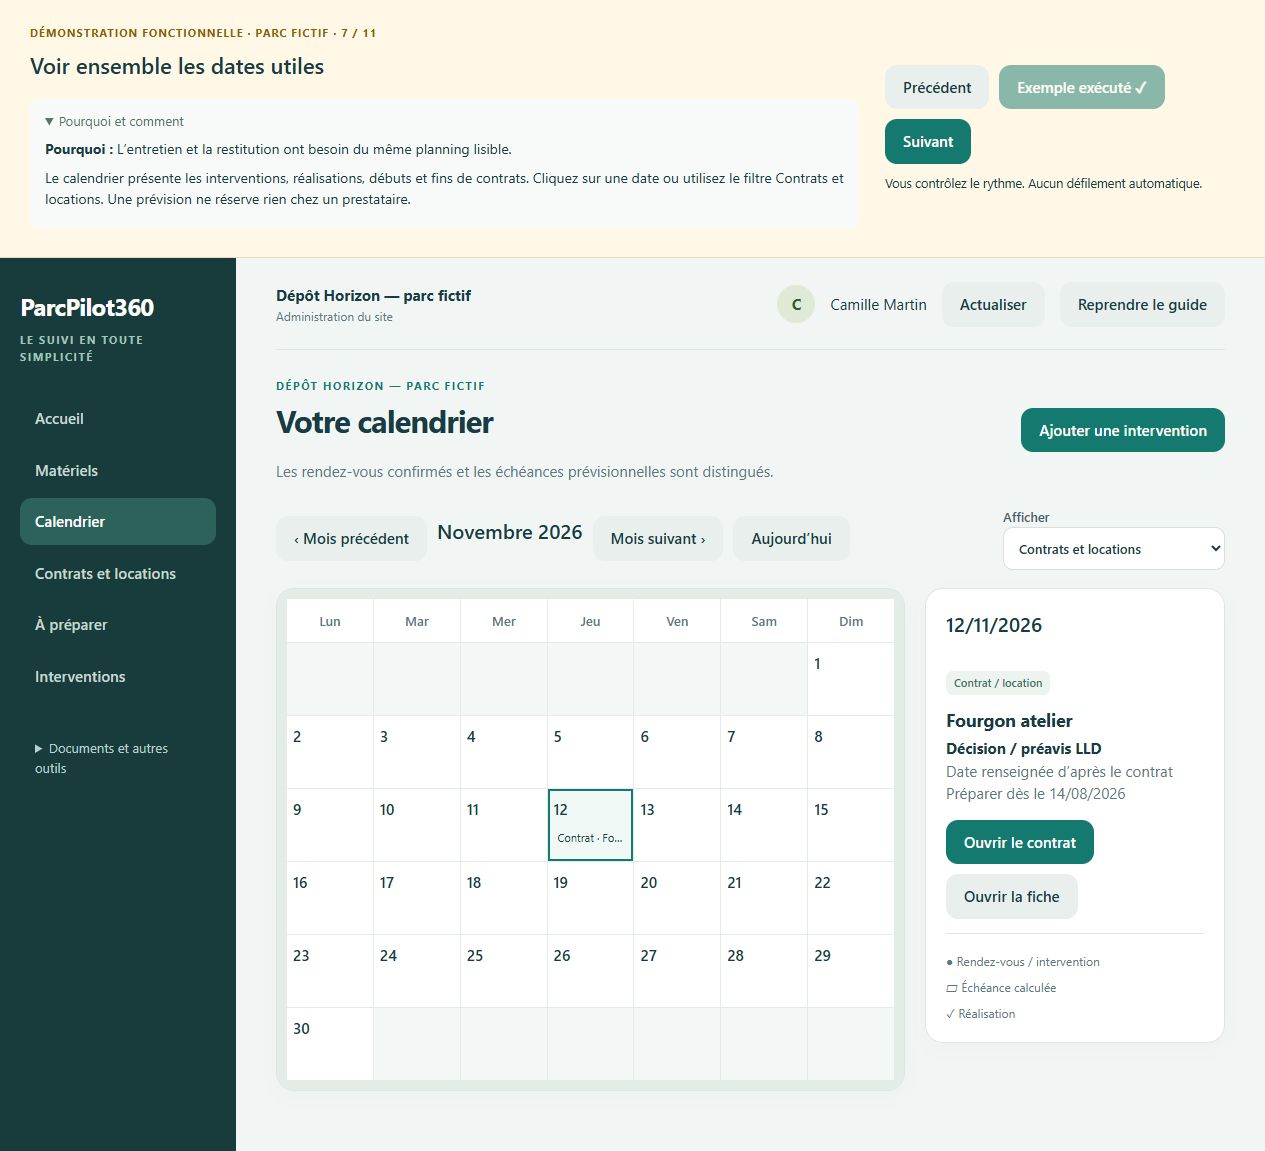This screenshot has width=1265, height=1151.
Task: Navigate to À préparer
Action: click(118, 625)
